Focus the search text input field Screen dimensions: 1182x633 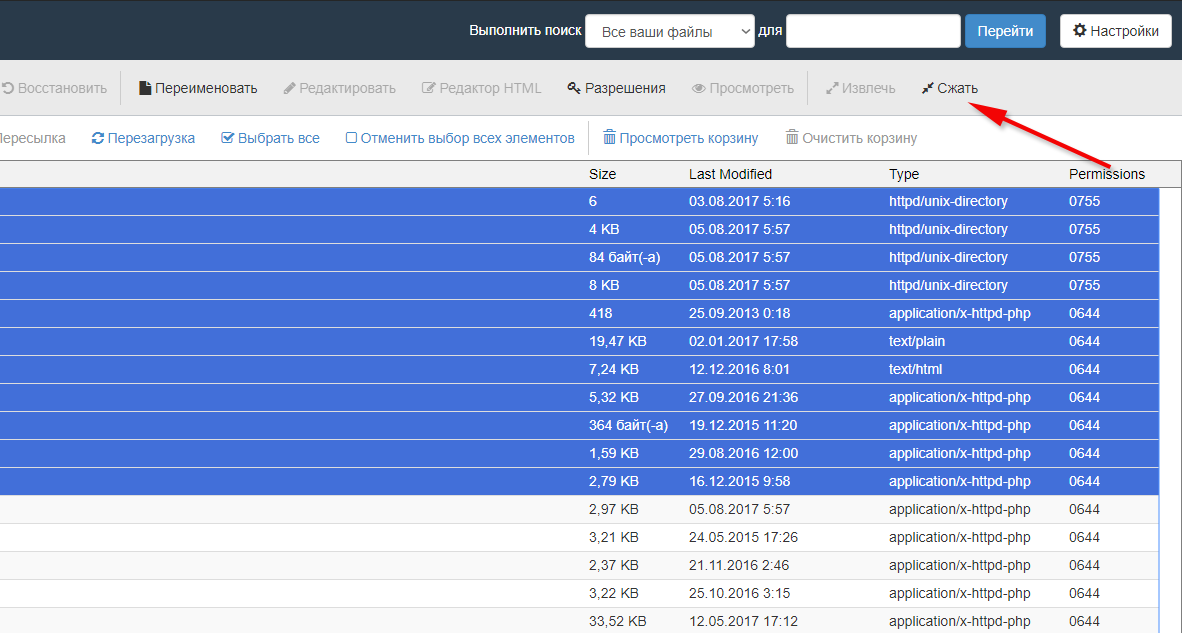point(873,31)
